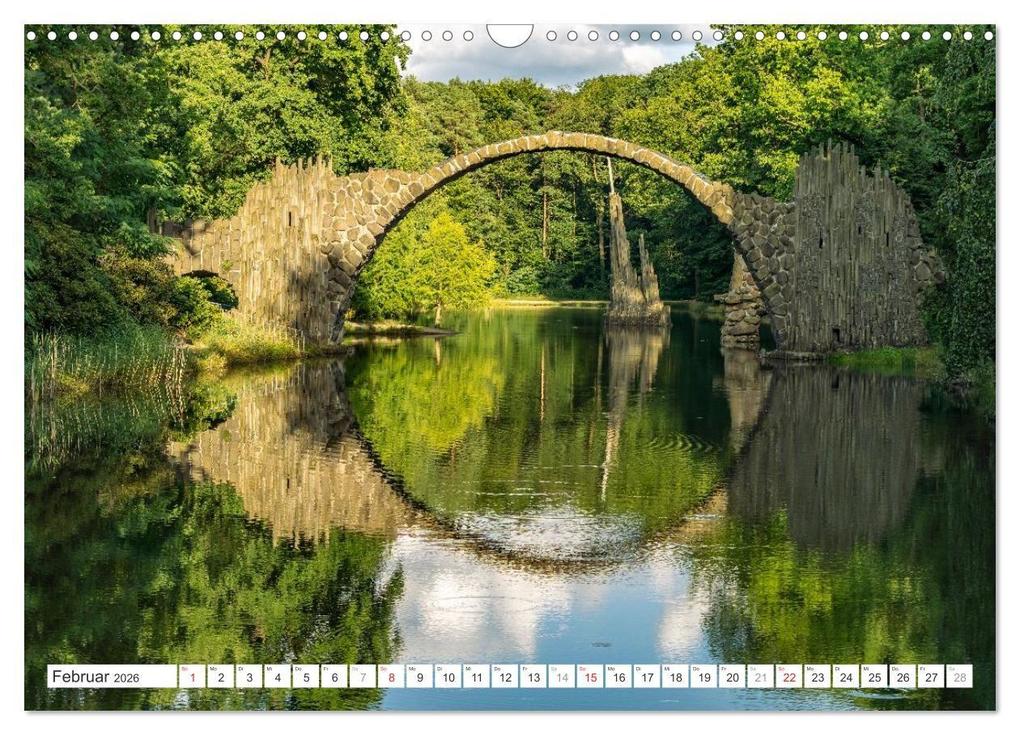Click the half-round hanger cutout at top
Viewport: 1020px width, 735px height.
pyautogui.click(x=510, y=35)
